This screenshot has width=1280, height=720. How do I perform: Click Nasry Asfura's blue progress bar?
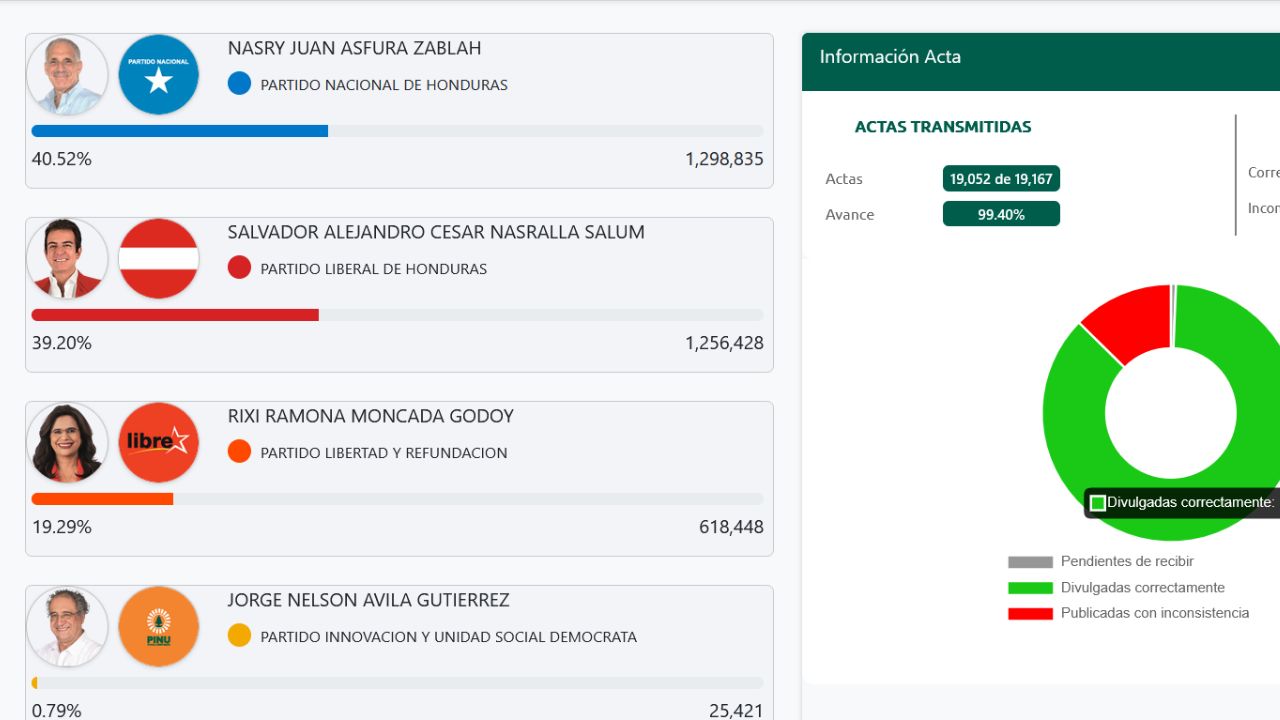(x=180, y=130)
